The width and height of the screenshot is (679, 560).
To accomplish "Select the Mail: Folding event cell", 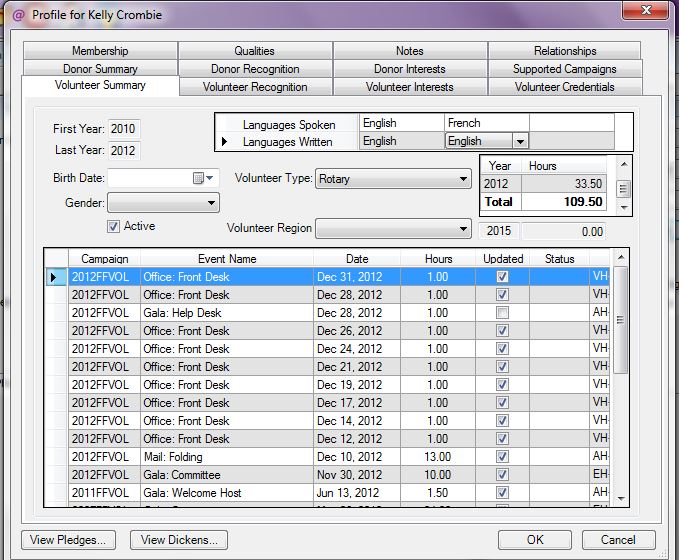I will [227, 456].
